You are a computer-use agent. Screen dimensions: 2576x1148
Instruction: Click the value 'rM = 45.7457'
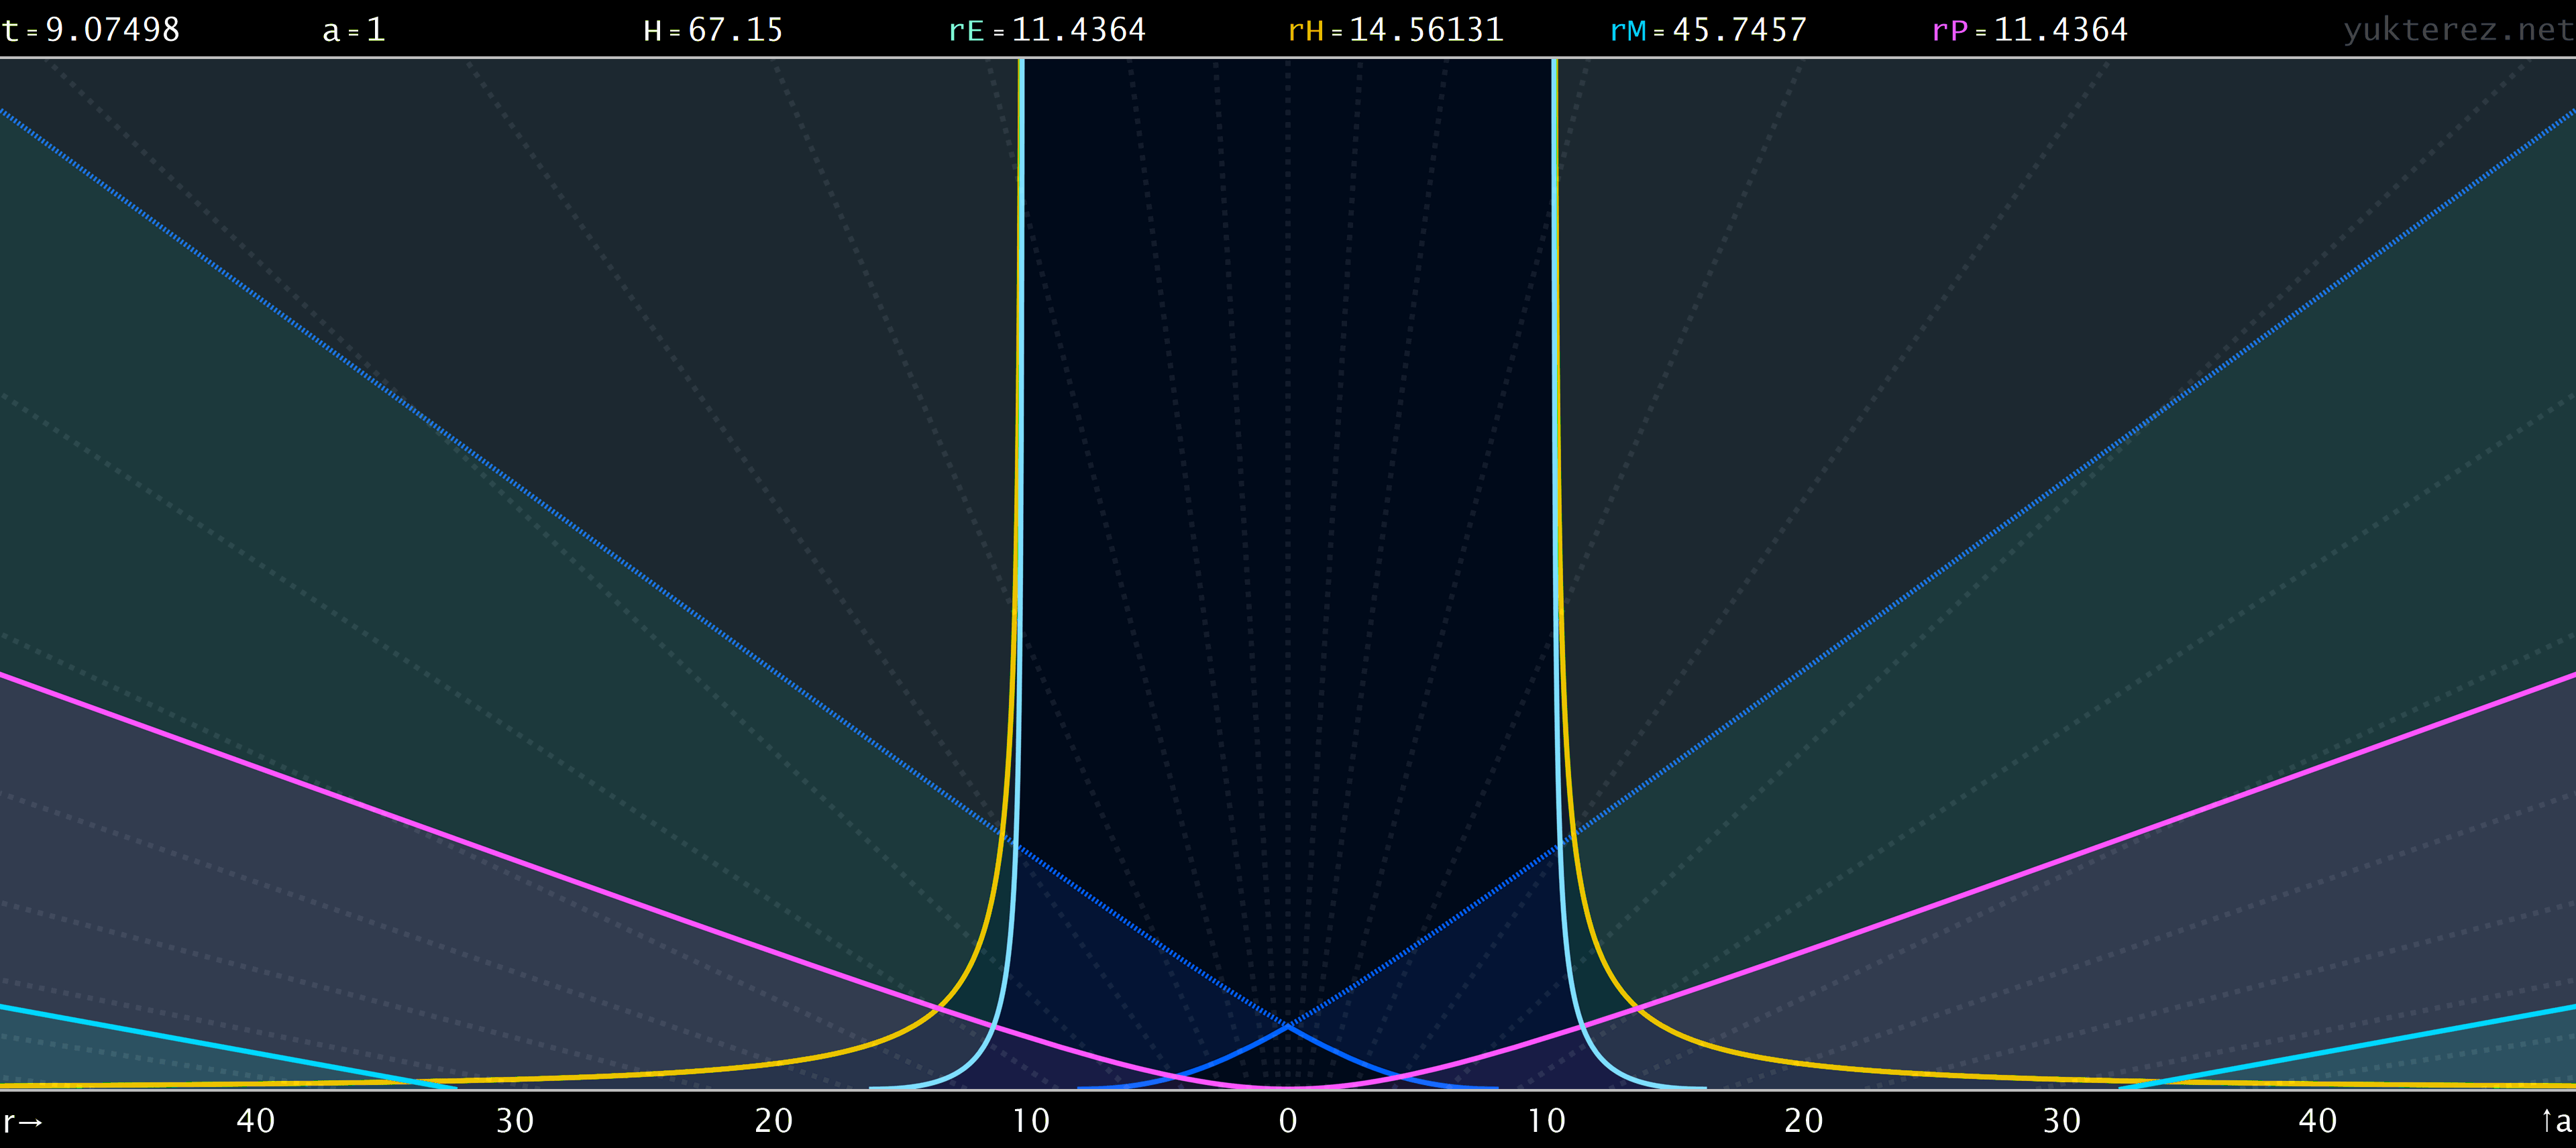1708,30
